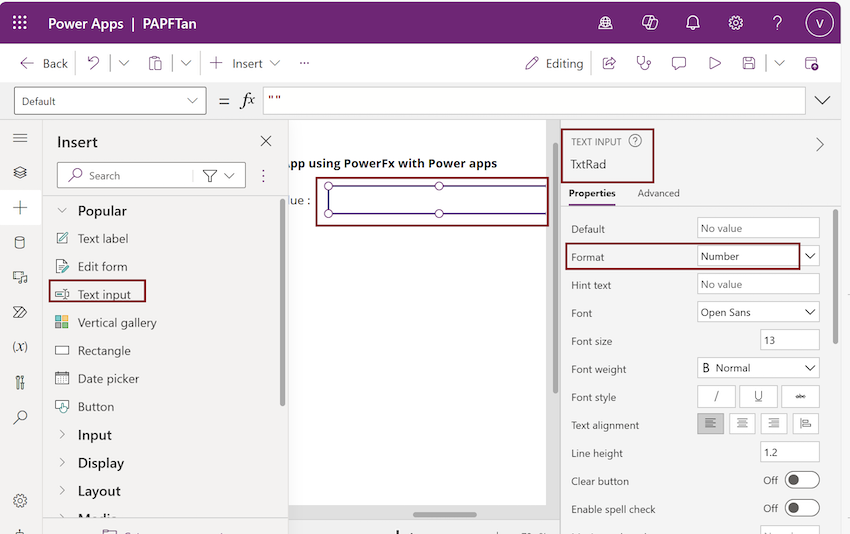The height and width of the screenshot is (534, 850).
Task: Open the toolbar overflow ellipsis menu
Action: click(x=304, y=63)
